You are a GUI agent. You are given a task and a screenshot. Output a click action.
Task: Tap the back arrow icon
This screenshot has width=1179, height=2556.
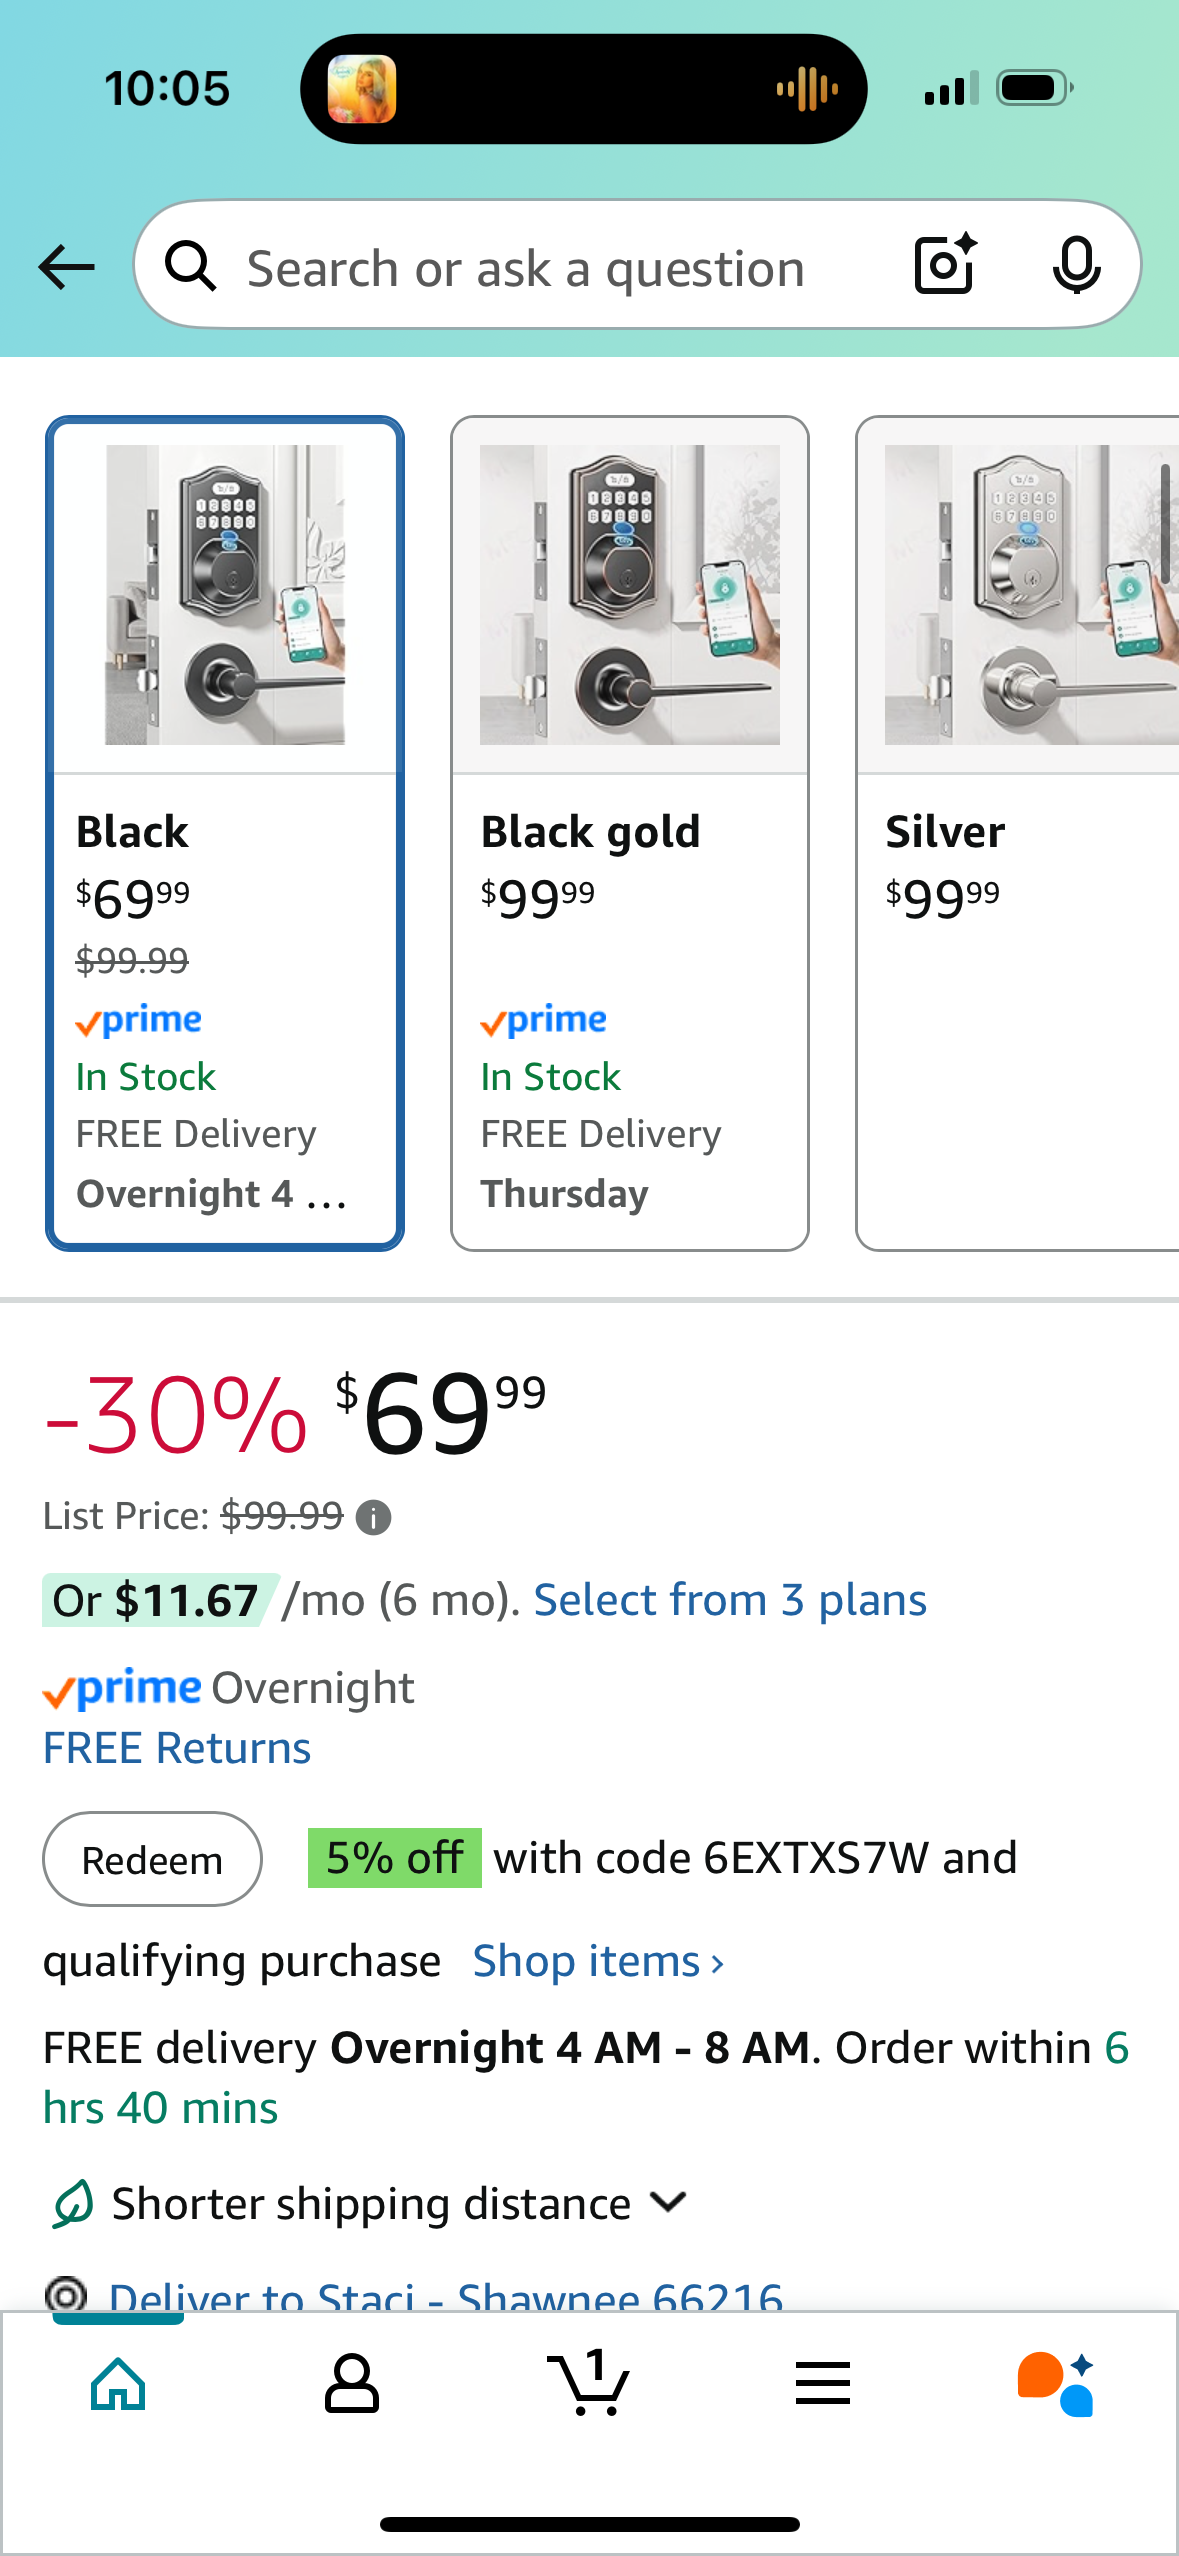67,267
